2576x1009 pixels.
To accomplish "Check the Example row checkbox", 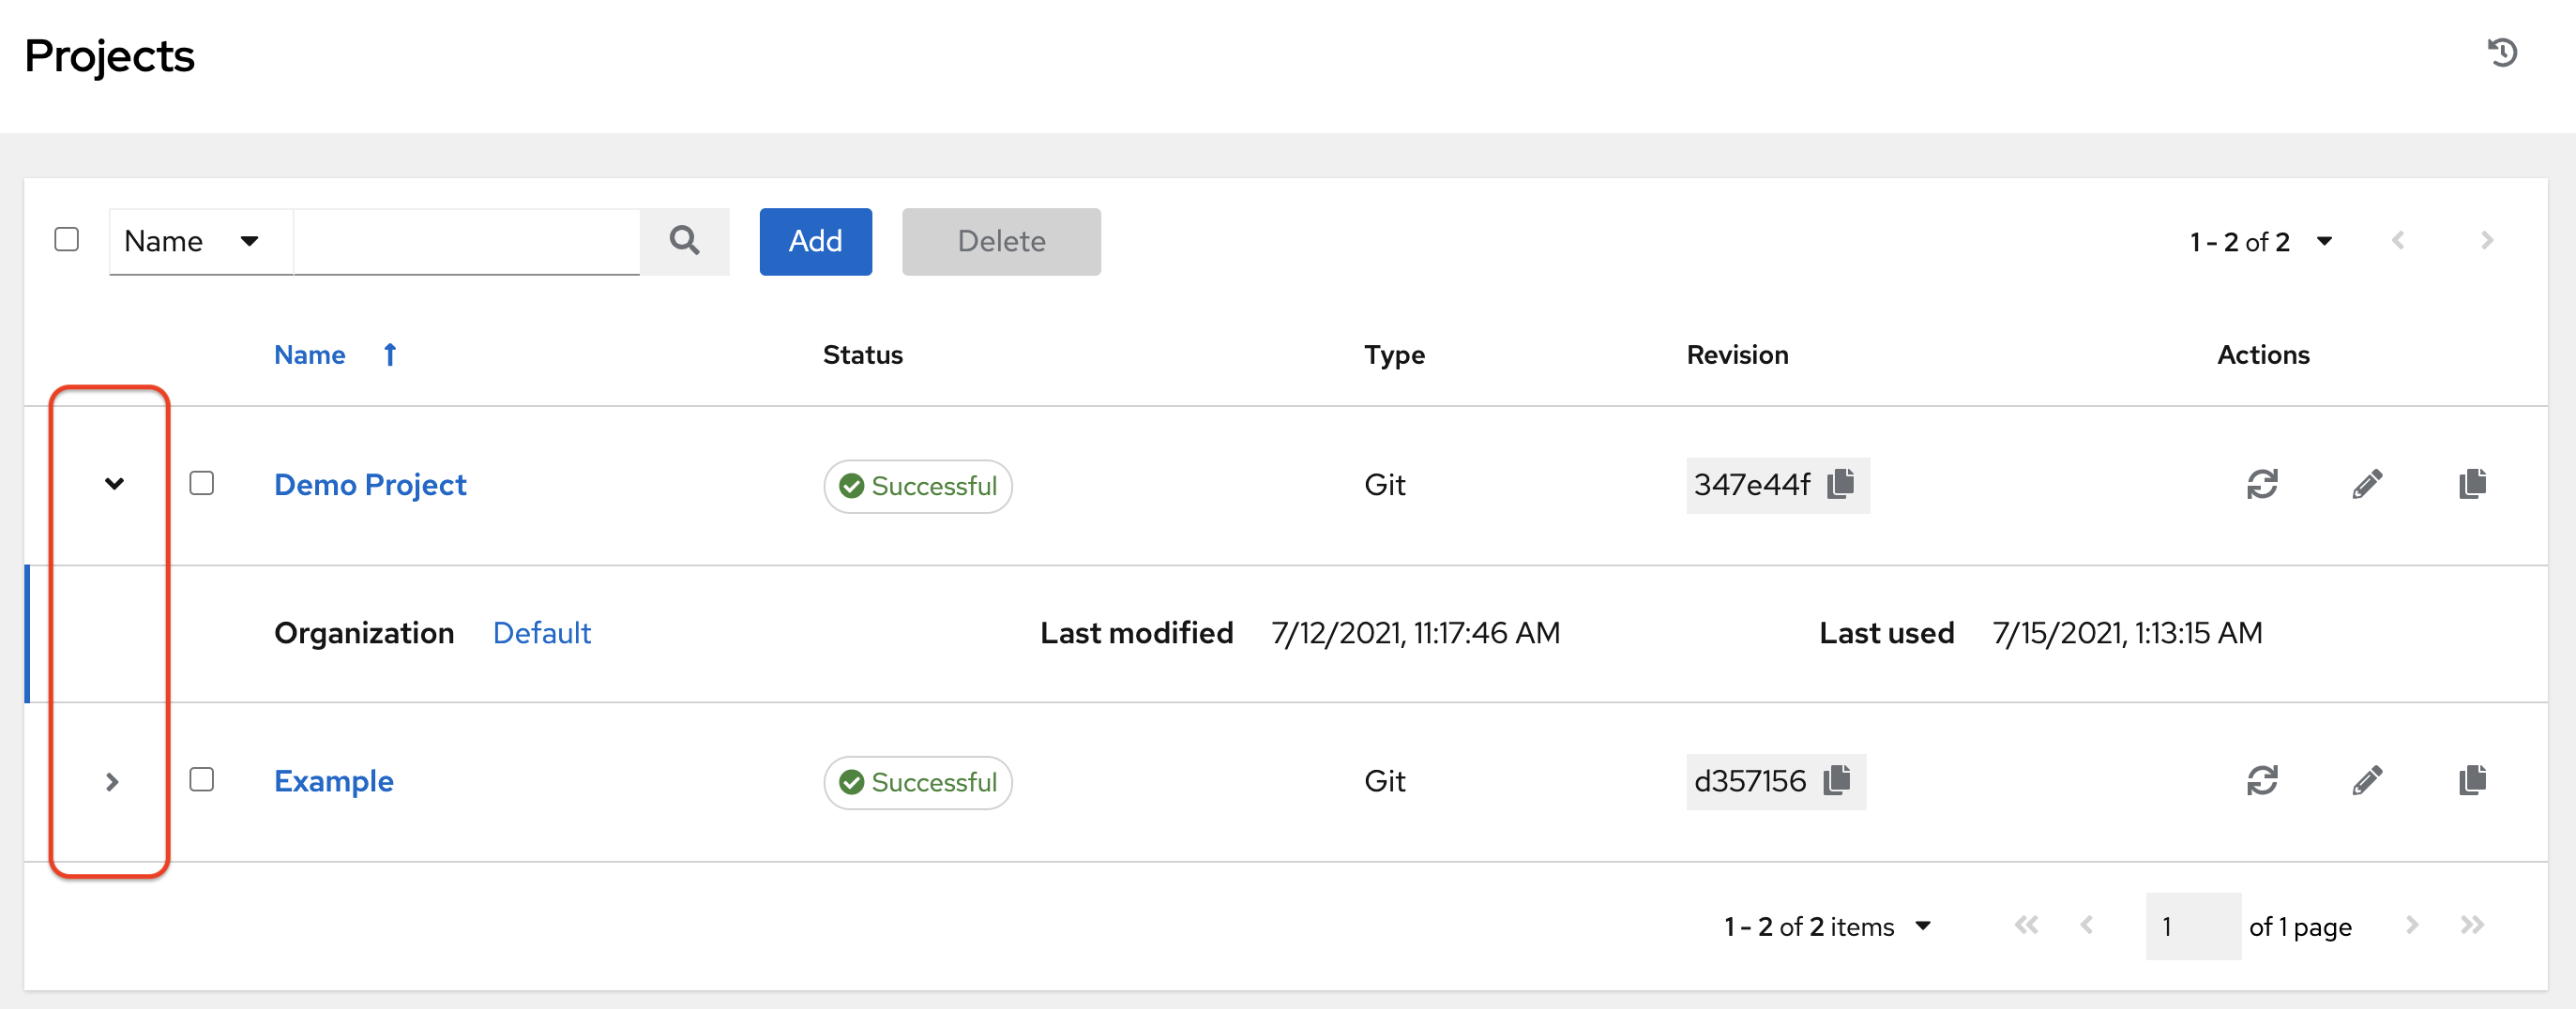I will (202, 779).
